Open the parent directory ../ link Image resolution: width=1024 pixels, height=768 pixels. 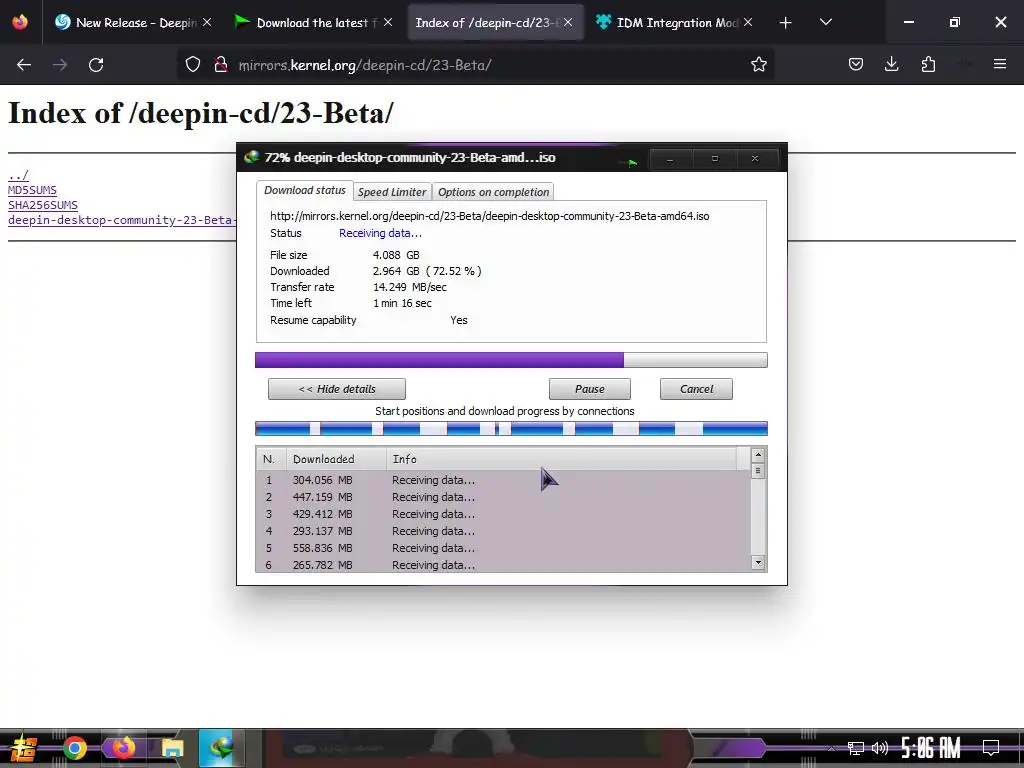point(18,175)
